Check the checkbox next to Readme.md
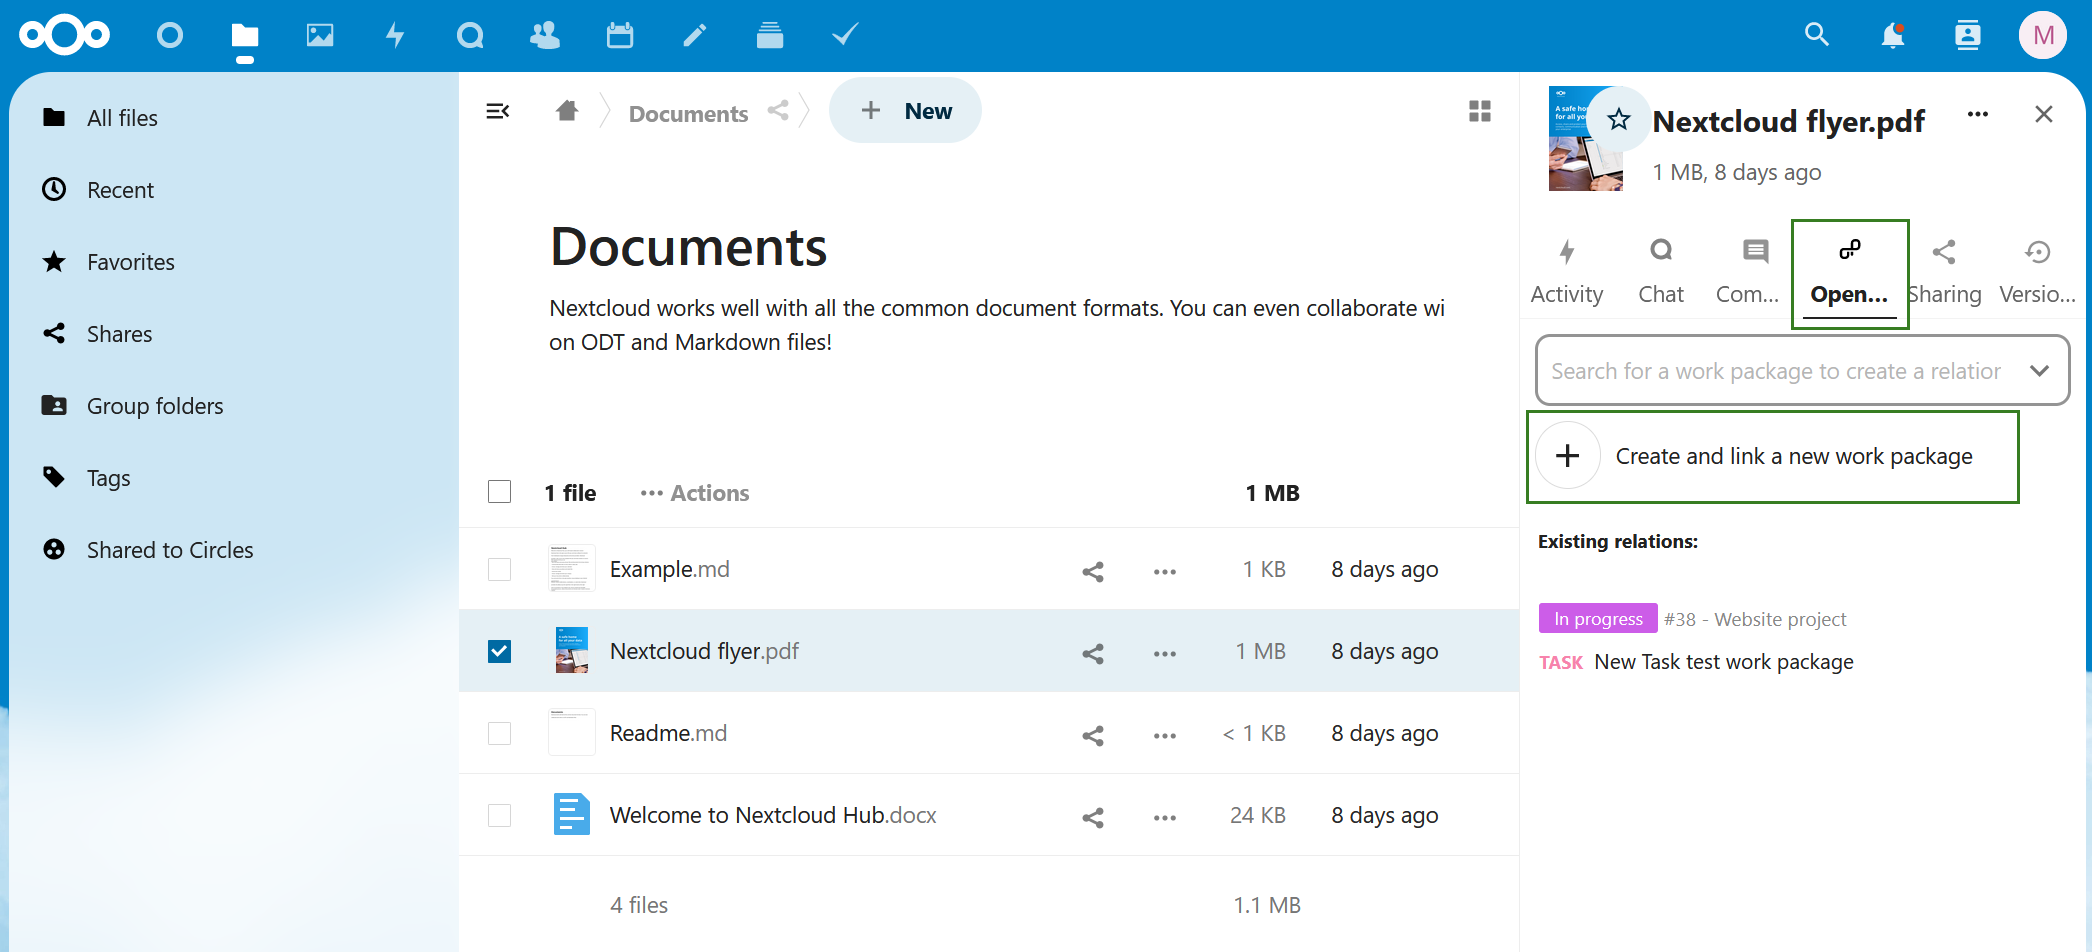 (x=499, y=733)
